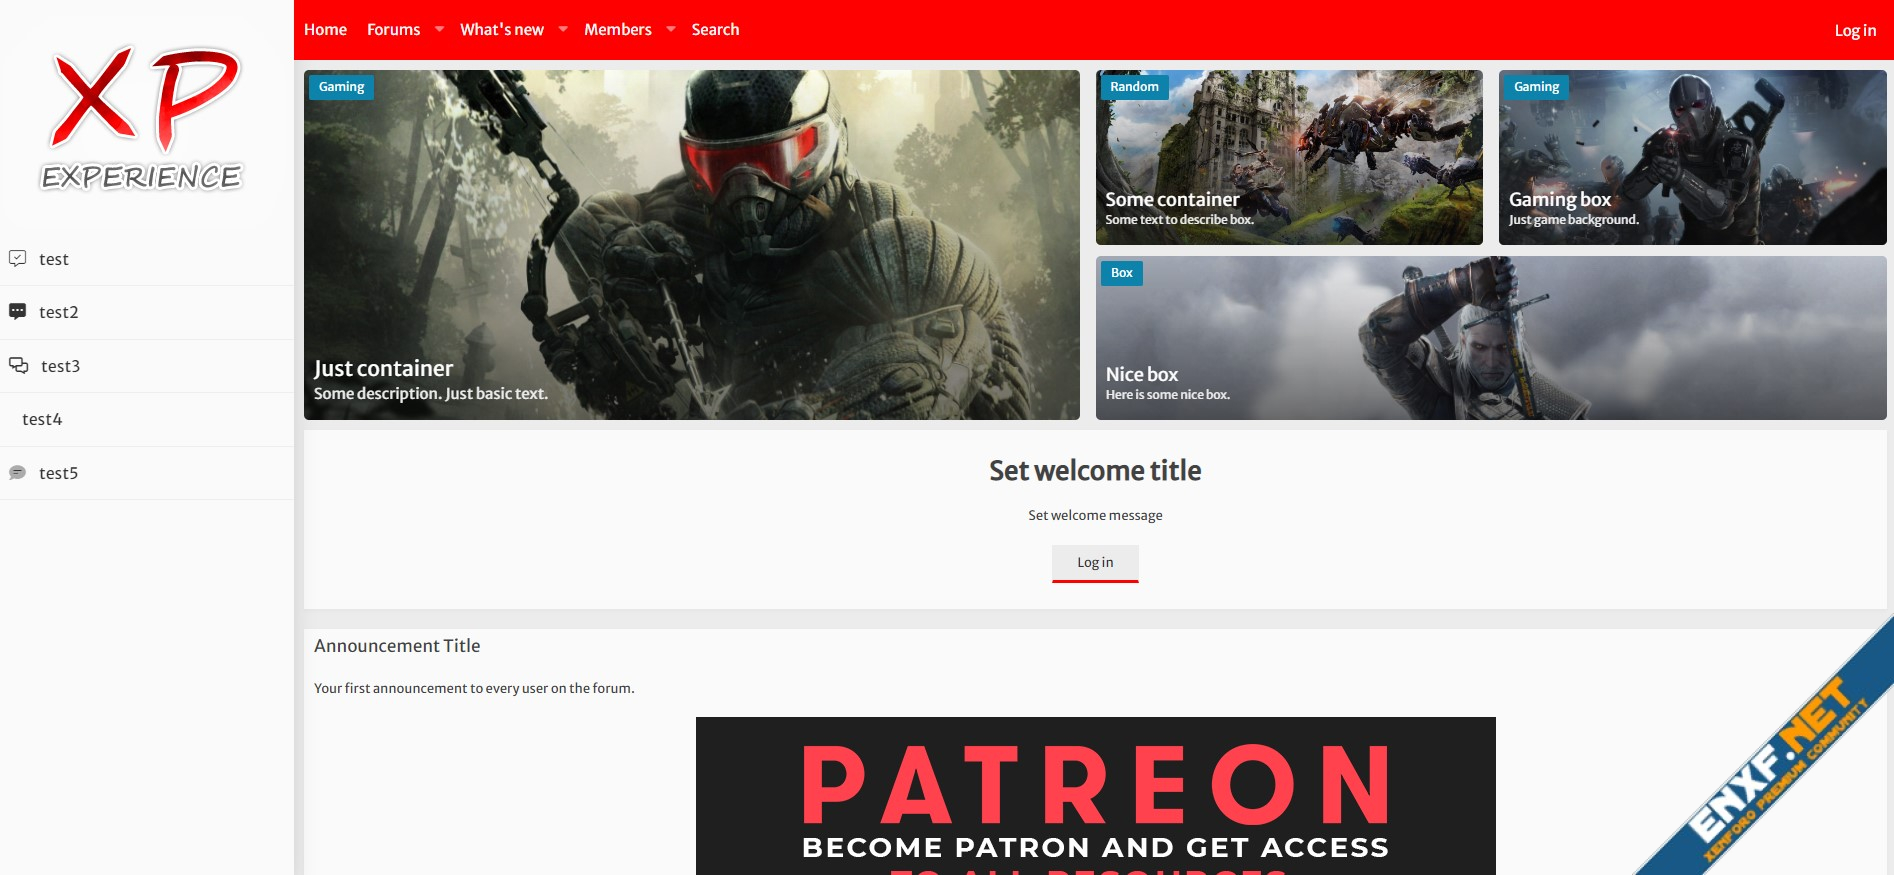Viewport: 1894px width, 875px height.
Task: Click the XP Experience logo
Action: pyautogui.click(x=141, y=119)
